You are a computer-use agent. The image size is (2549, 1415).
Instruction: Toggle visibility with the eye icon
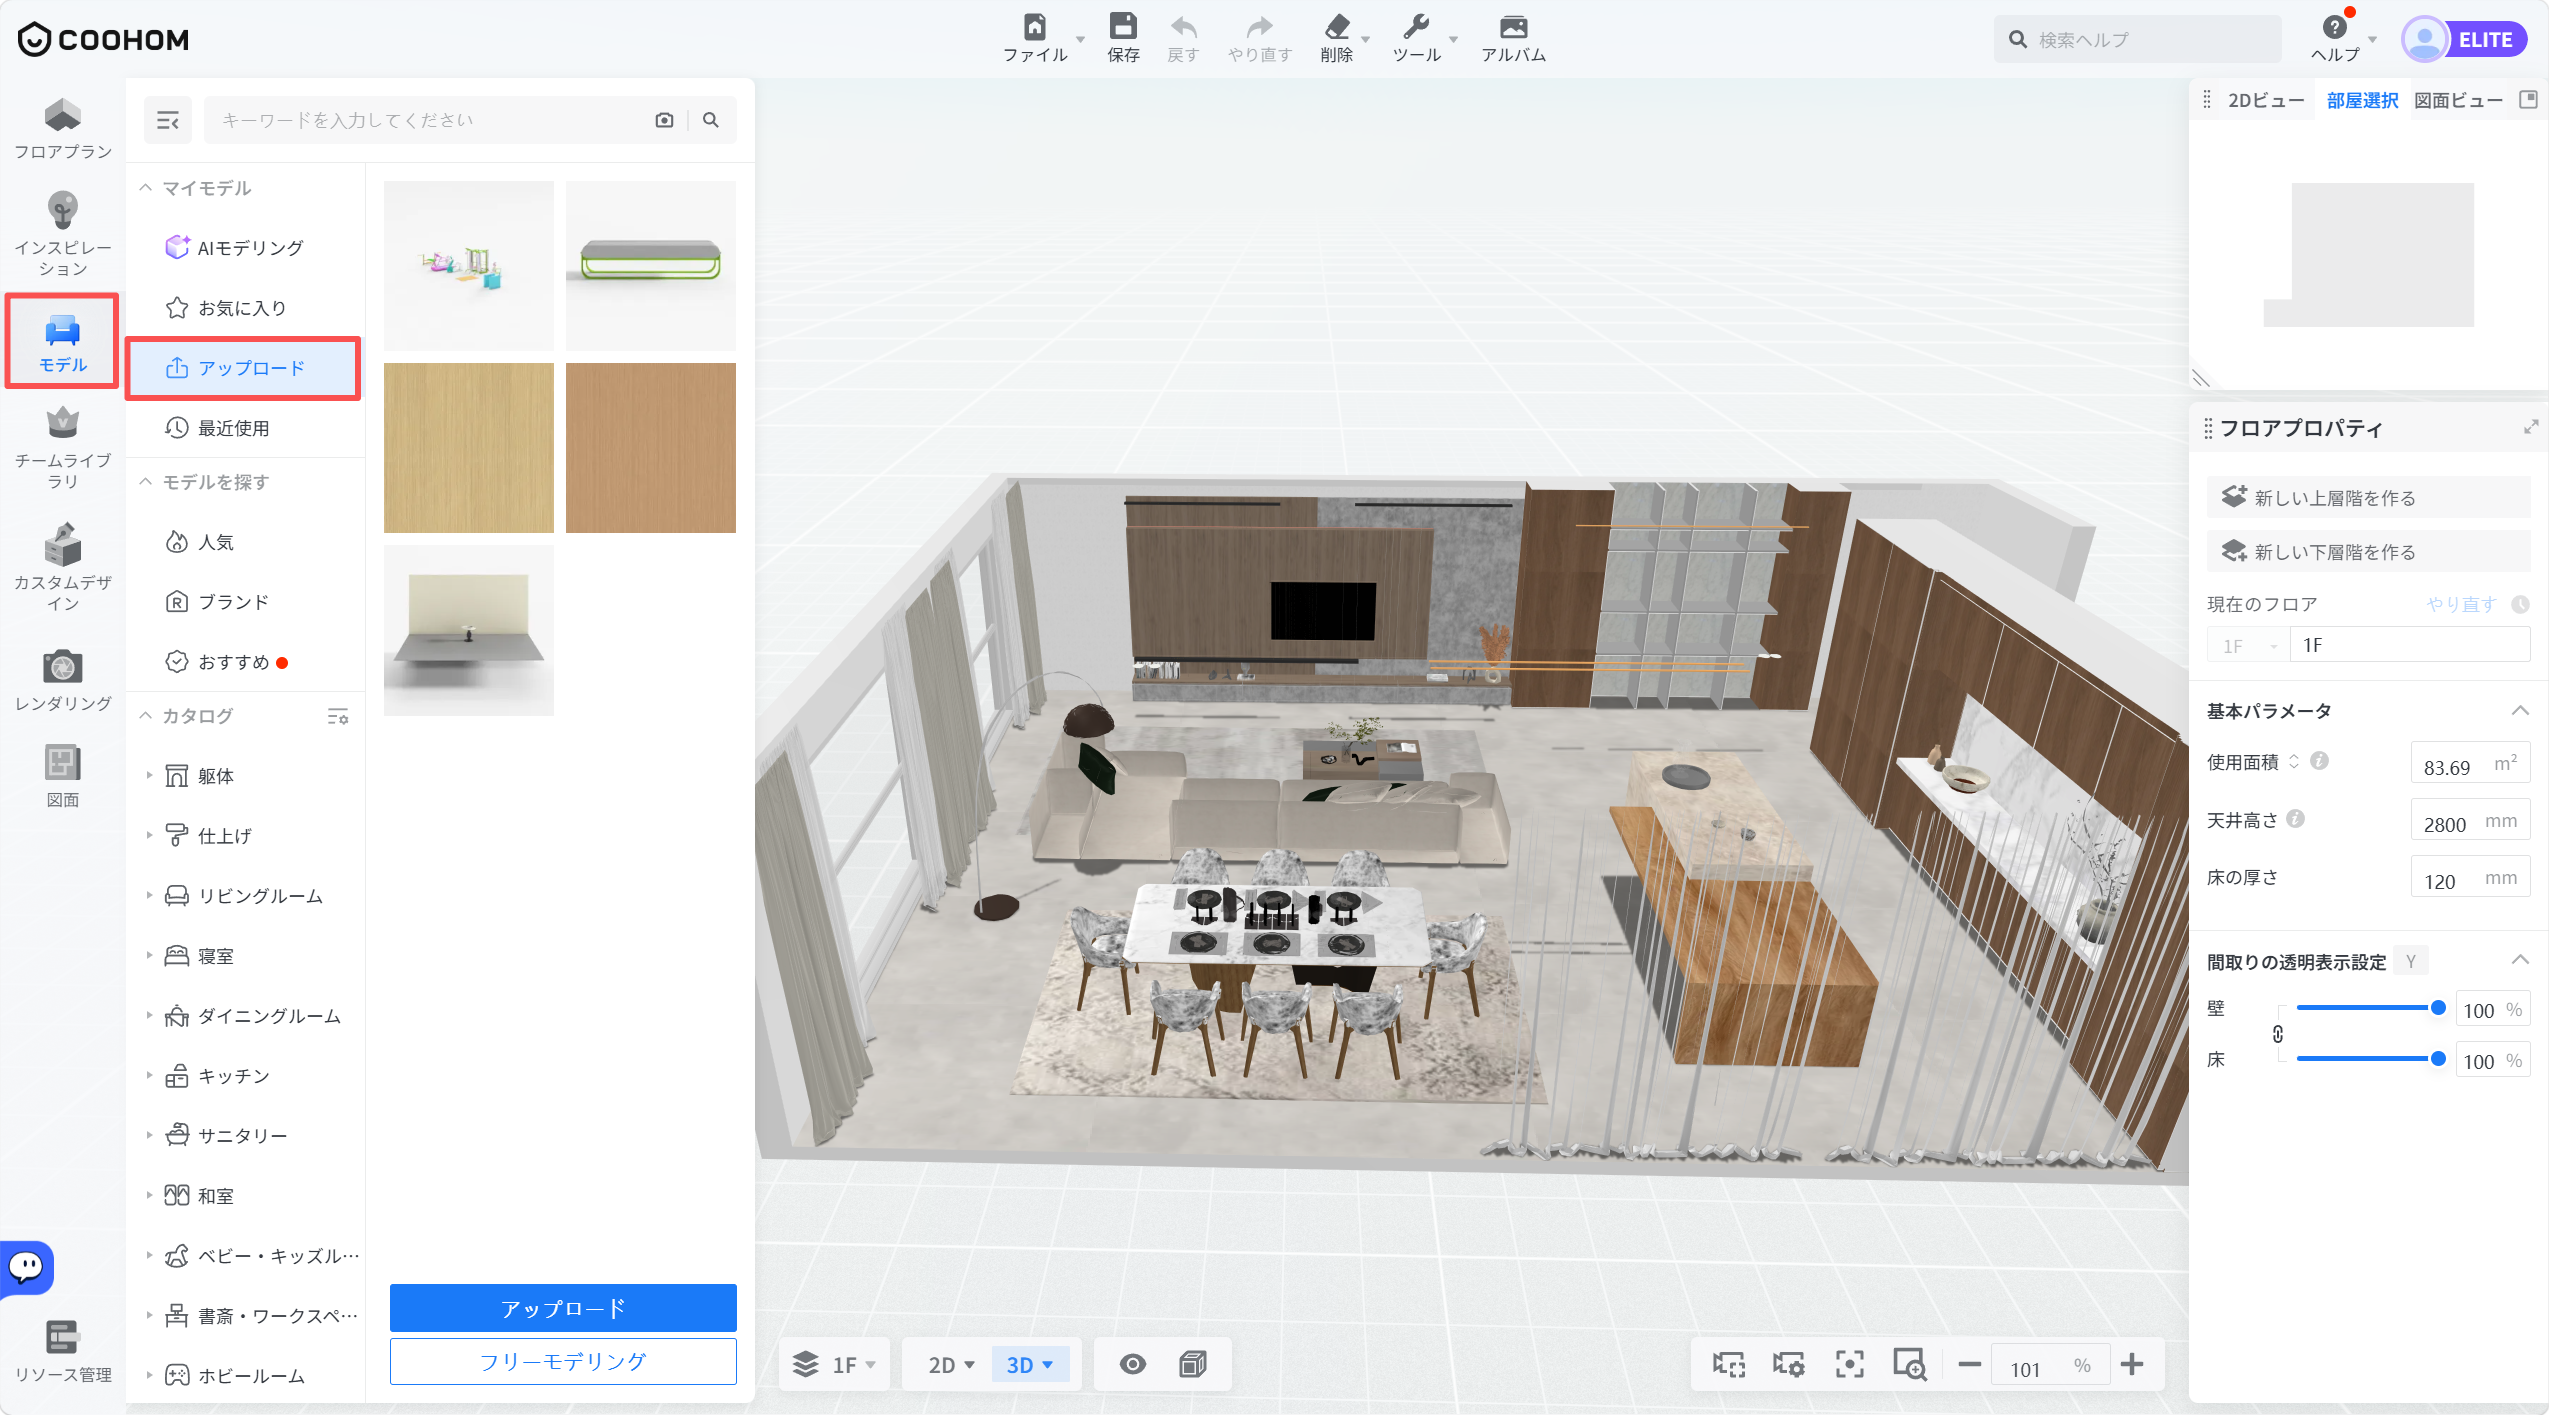tap(1132, 1364)
